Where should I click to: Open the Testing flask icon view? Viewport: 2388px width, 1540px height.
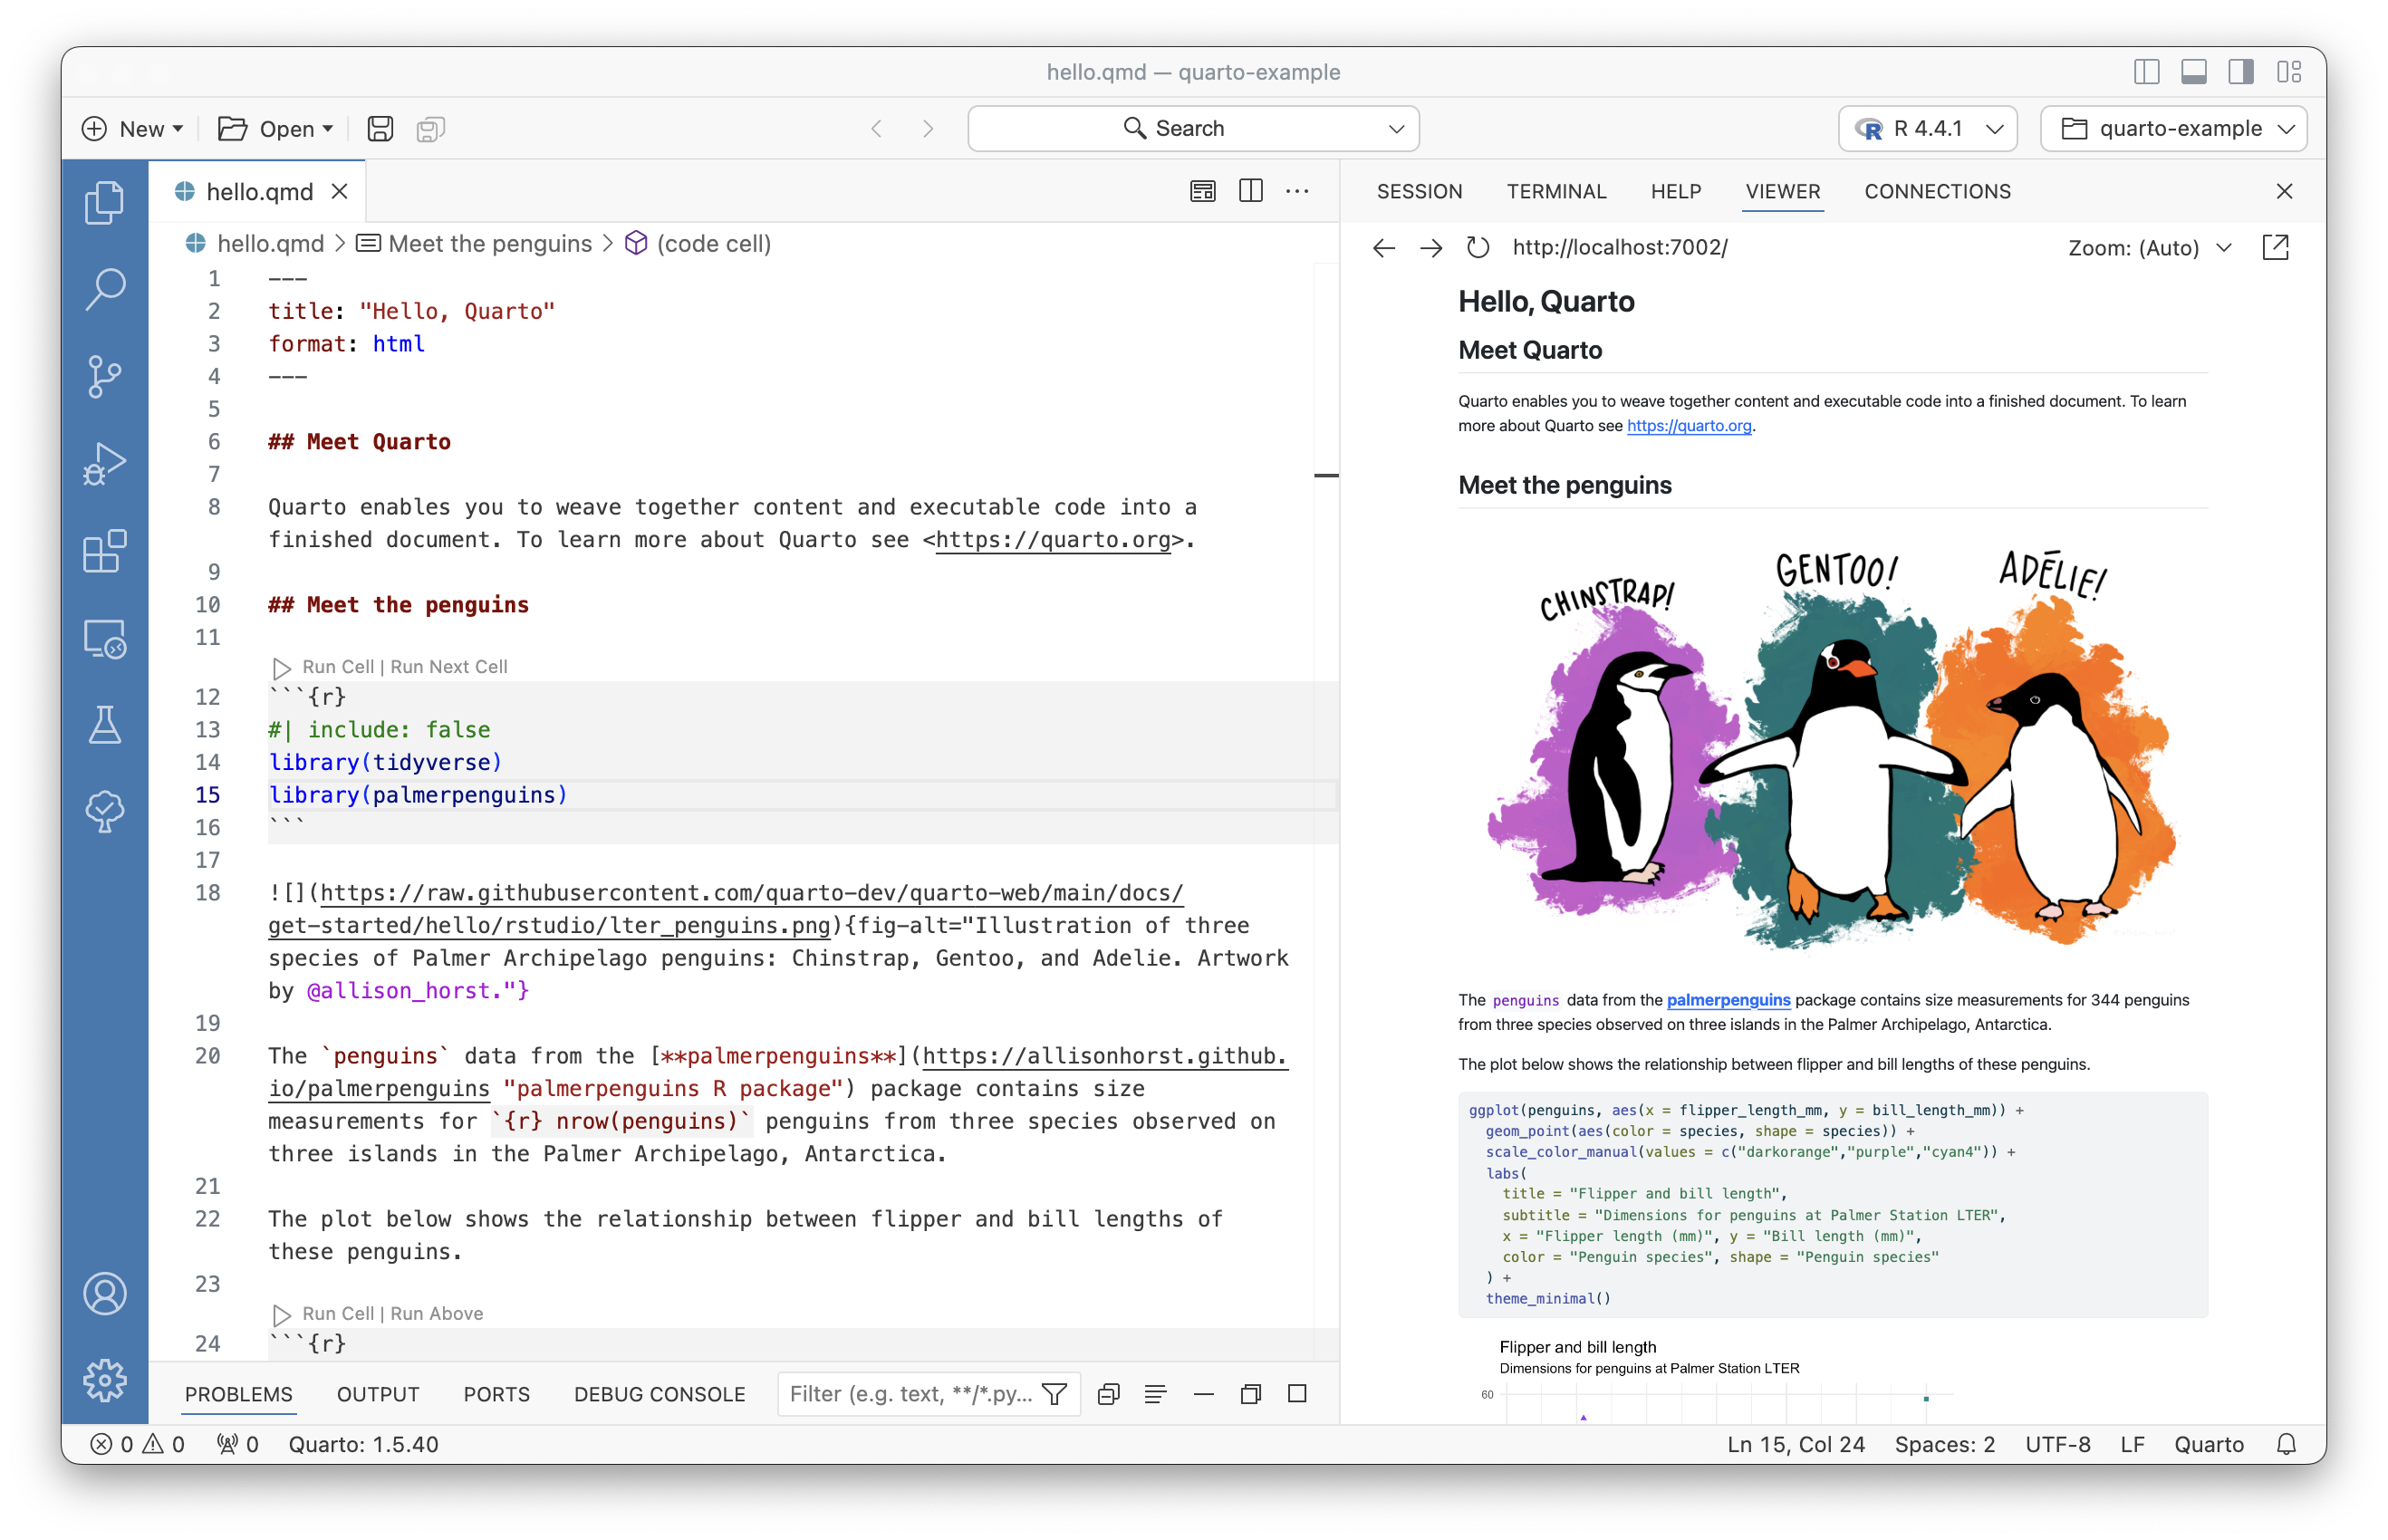[104, 725]
